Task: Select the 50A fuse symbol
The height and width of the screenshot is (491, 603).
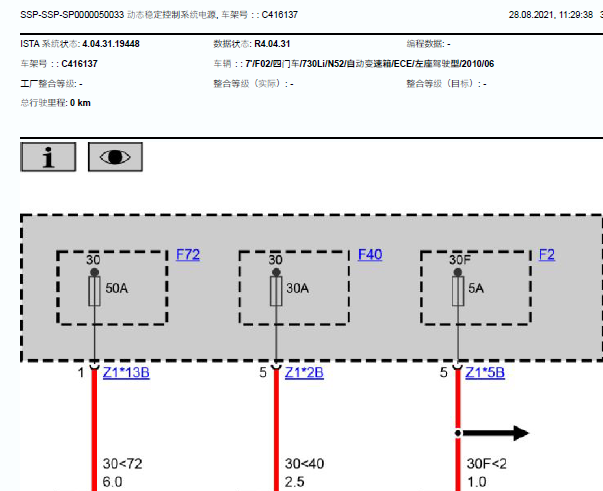Action: point(94,291)
